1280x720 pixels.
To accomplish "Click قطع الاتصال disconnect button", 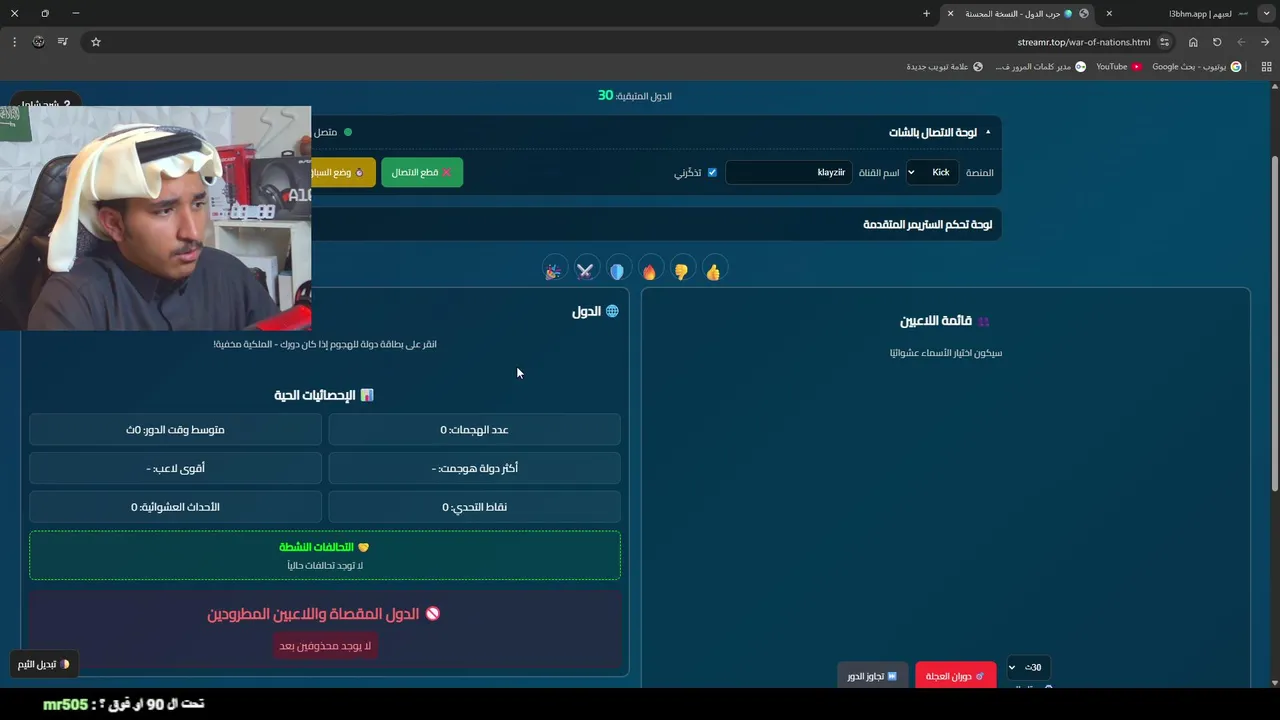I will [422, 172].
